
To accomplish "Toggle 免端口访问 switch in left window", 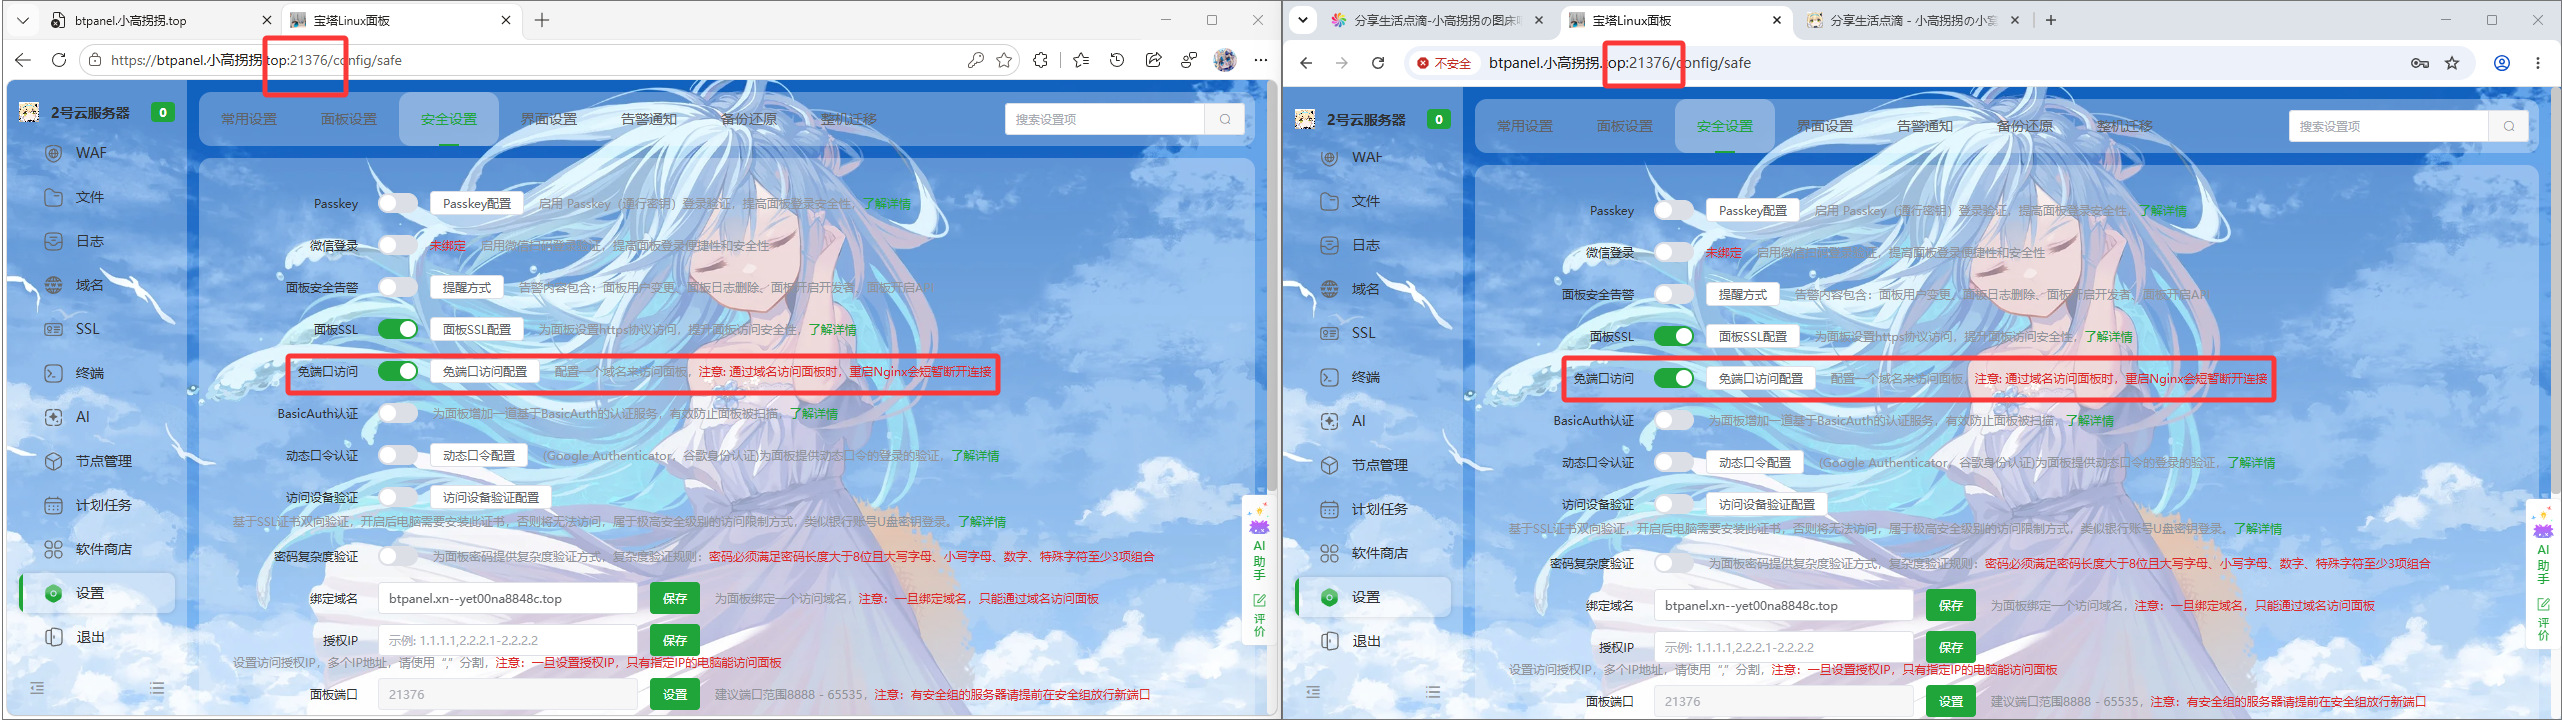I will (x=398, y=371).
